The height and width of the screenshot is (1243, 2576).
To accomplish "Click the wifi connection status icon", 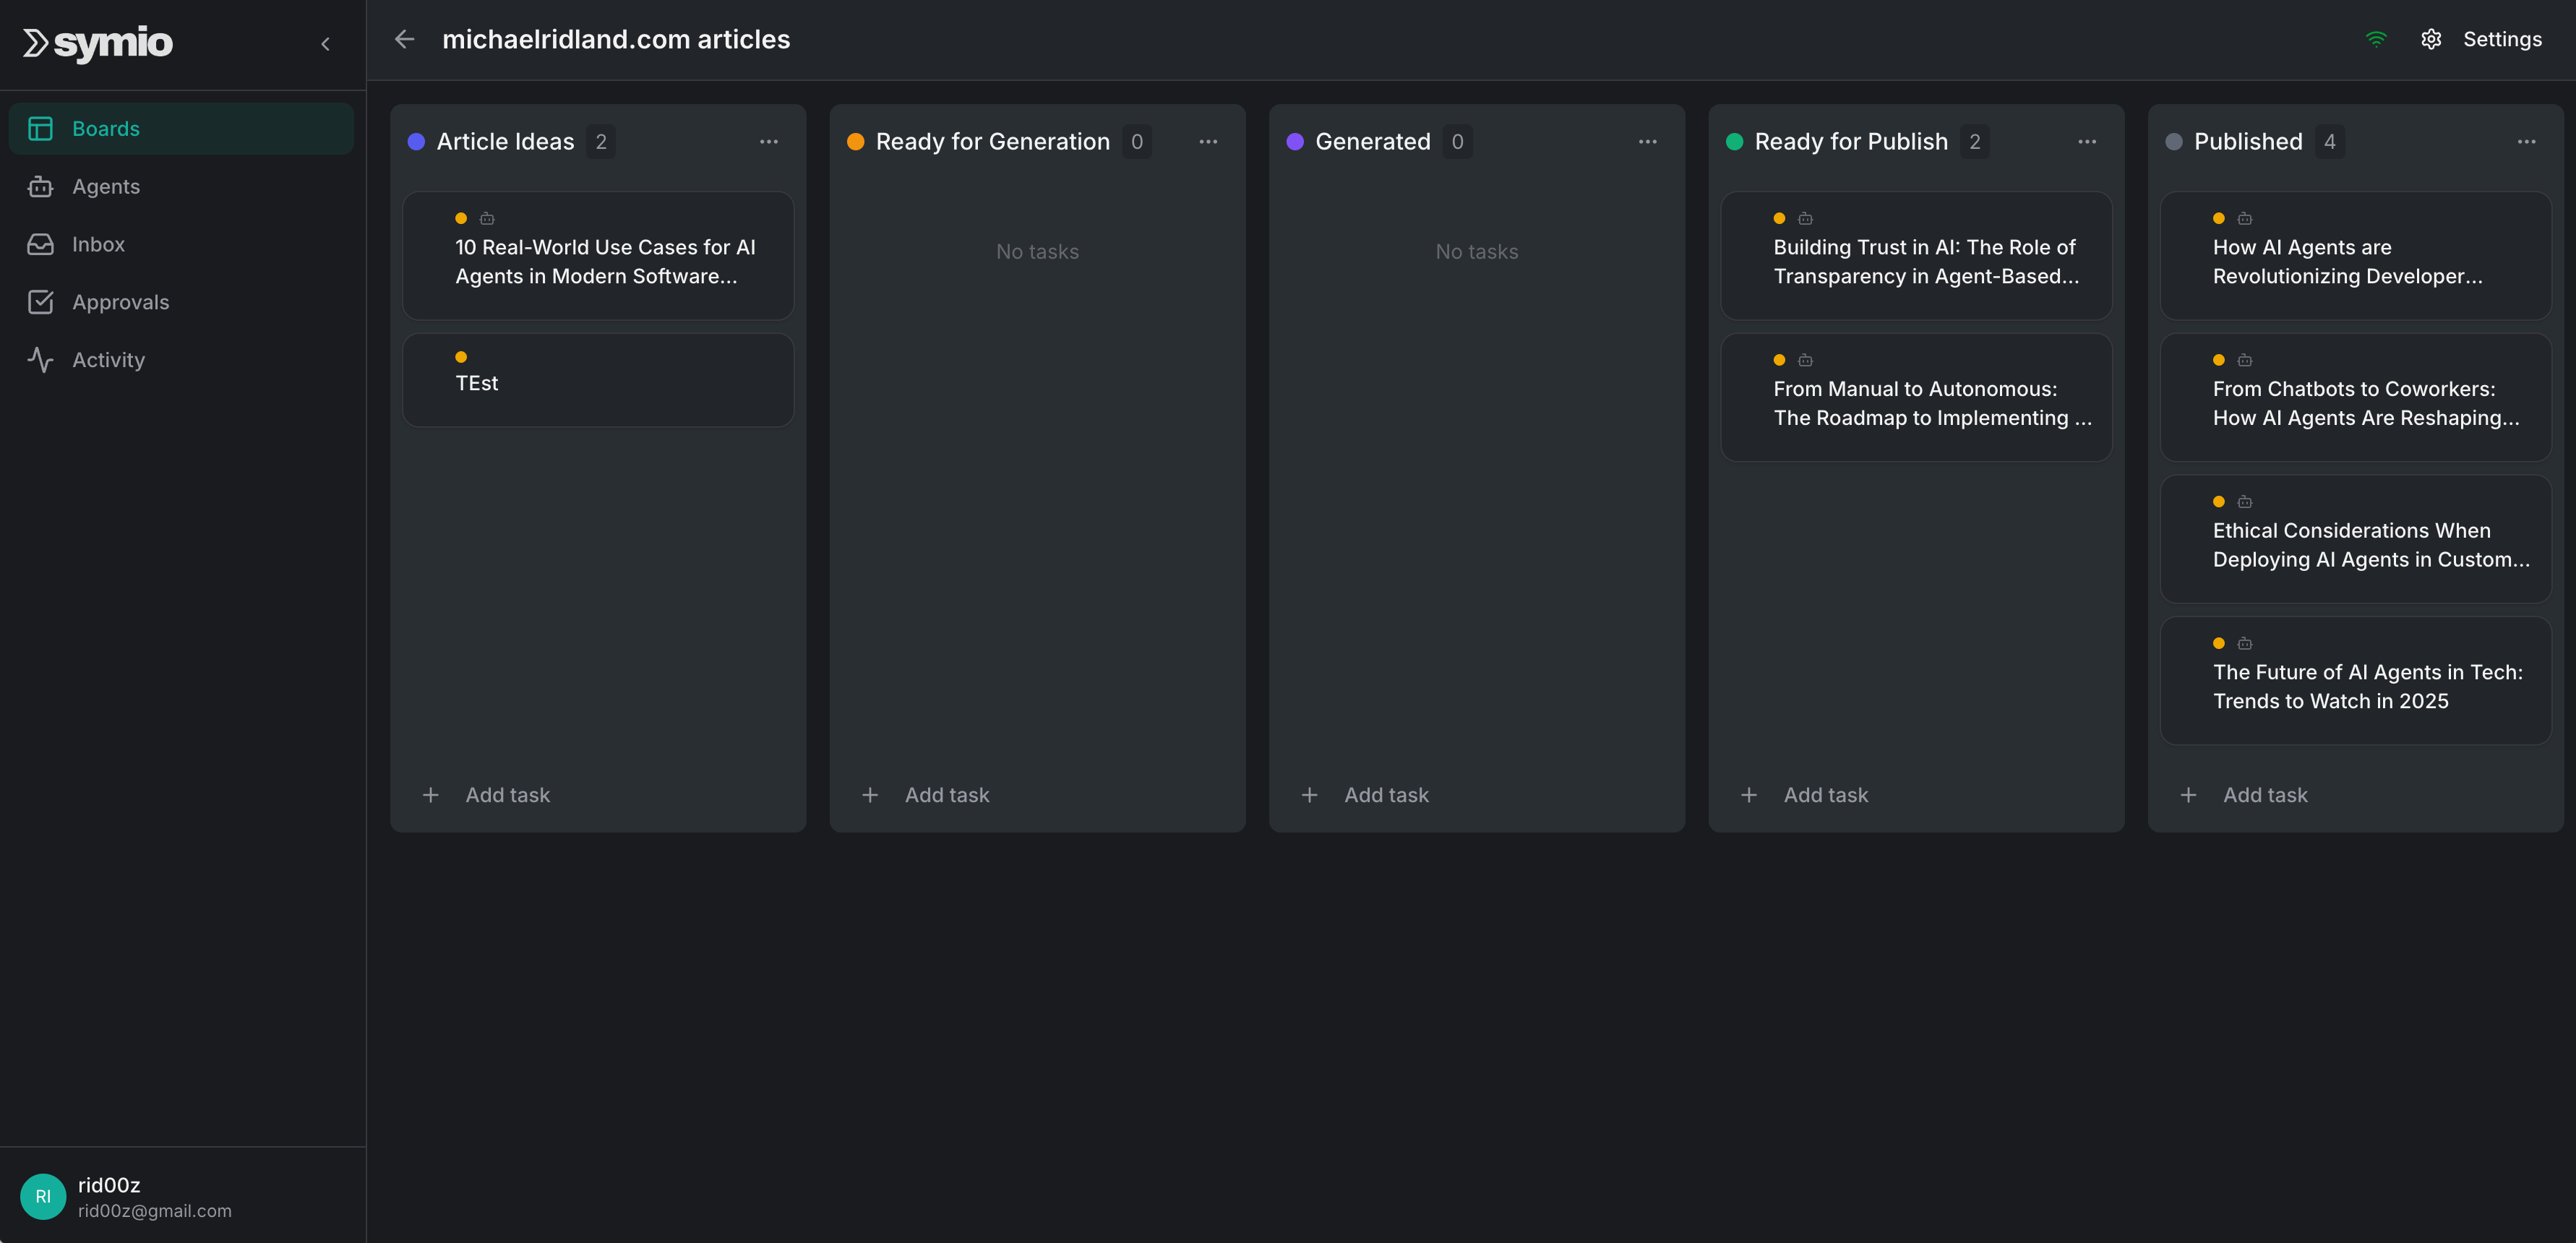I will 2376,39.
